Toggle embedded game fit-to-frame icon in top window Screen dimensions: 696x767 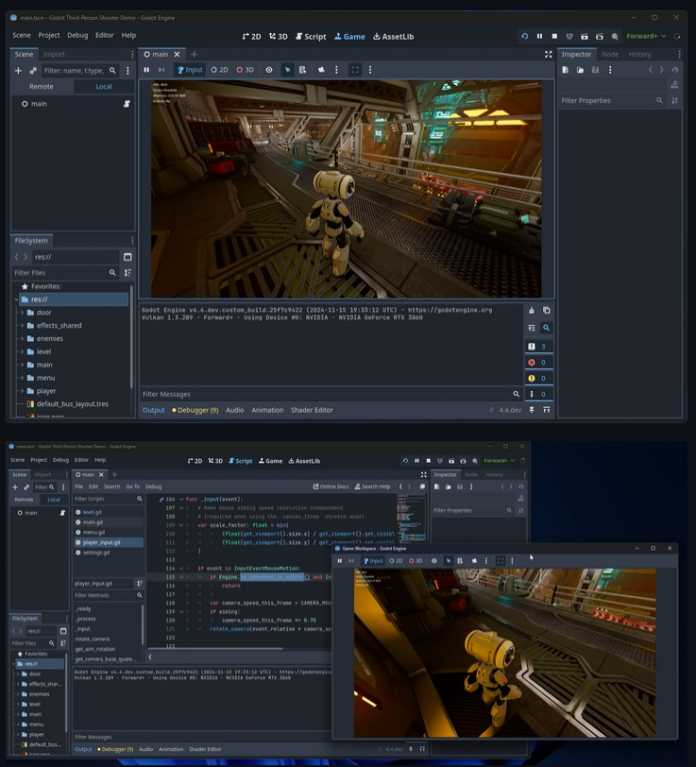pos(356,70)
